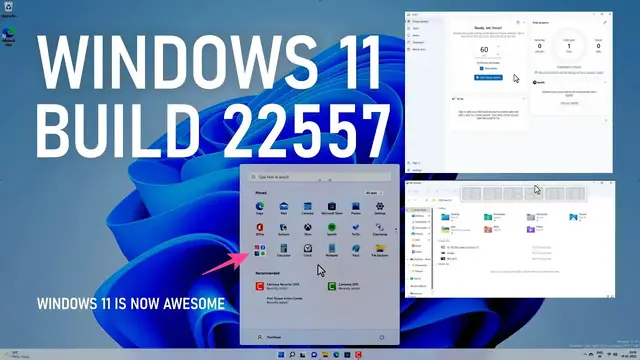The width and height of the screenshot is (640, 360).
Task: Decrease focus session minutes with down arrow
Action: (498, 54)
